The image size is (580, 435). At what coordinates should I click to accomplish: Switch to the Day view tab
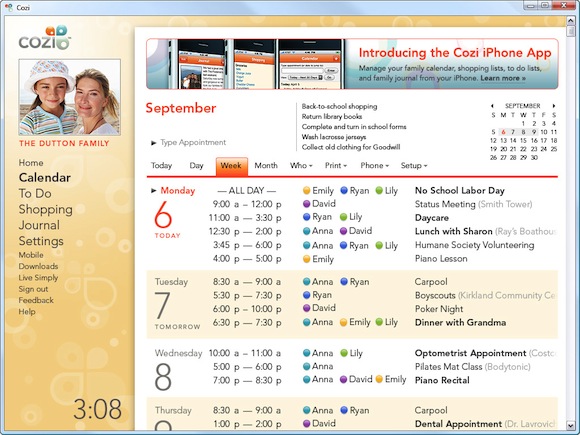click(196, 166)
